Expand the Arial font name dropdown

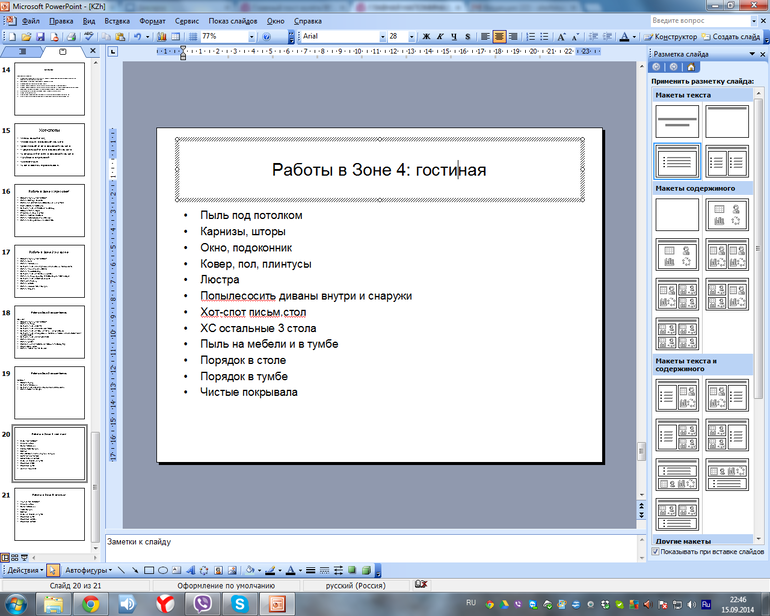pos(382,37)
